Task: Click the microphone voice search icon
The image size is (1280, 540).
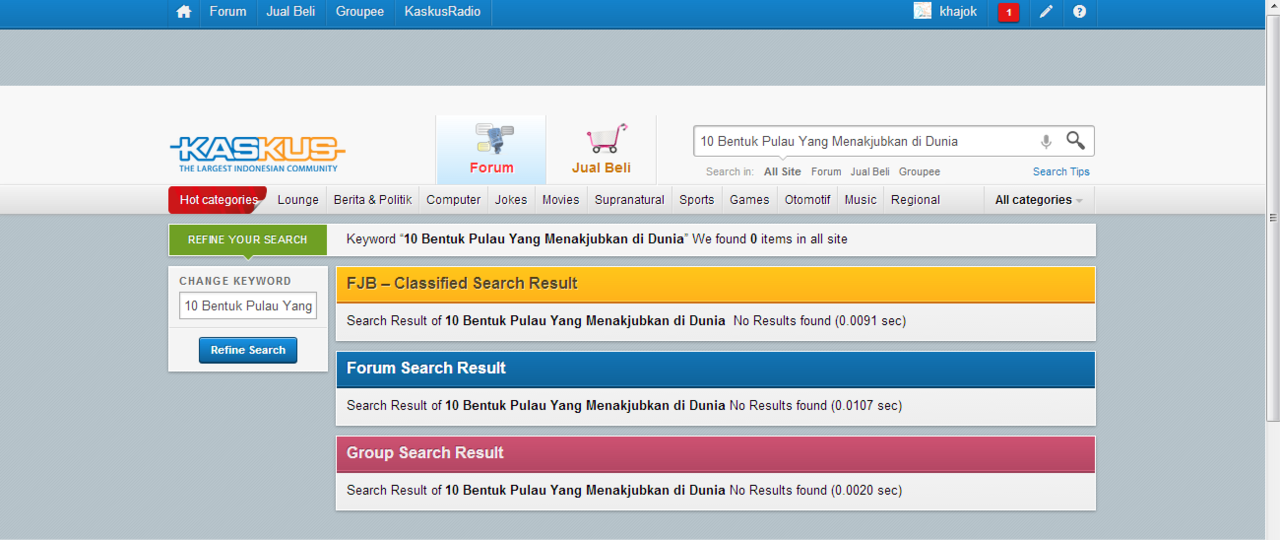Action: point(1046,141)
